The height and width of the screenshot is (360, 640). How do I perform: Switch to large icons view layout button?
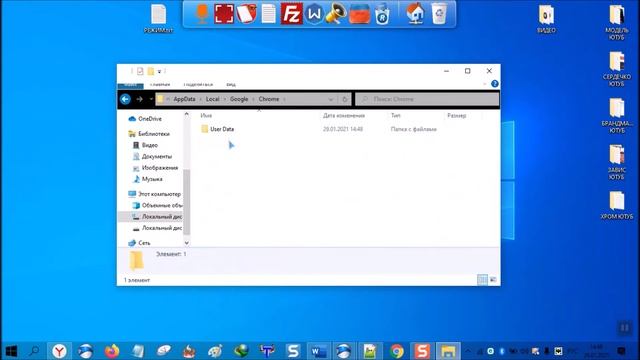493,280
